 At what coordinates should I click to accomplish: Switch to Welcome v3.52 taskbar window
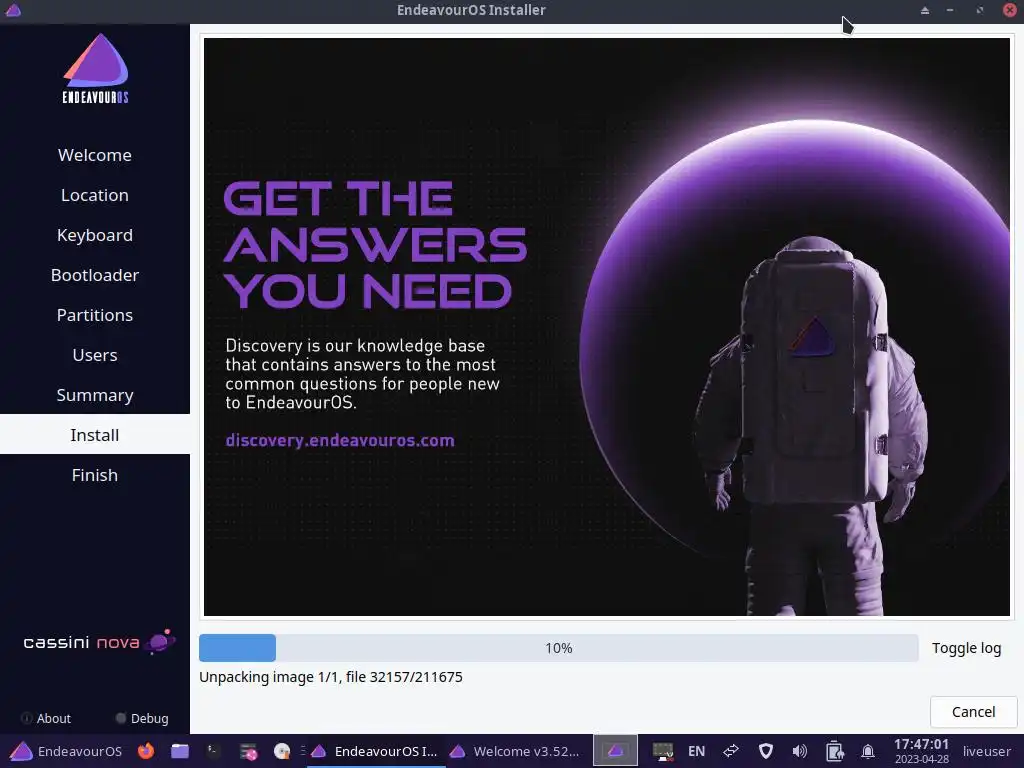click(515, 751)
